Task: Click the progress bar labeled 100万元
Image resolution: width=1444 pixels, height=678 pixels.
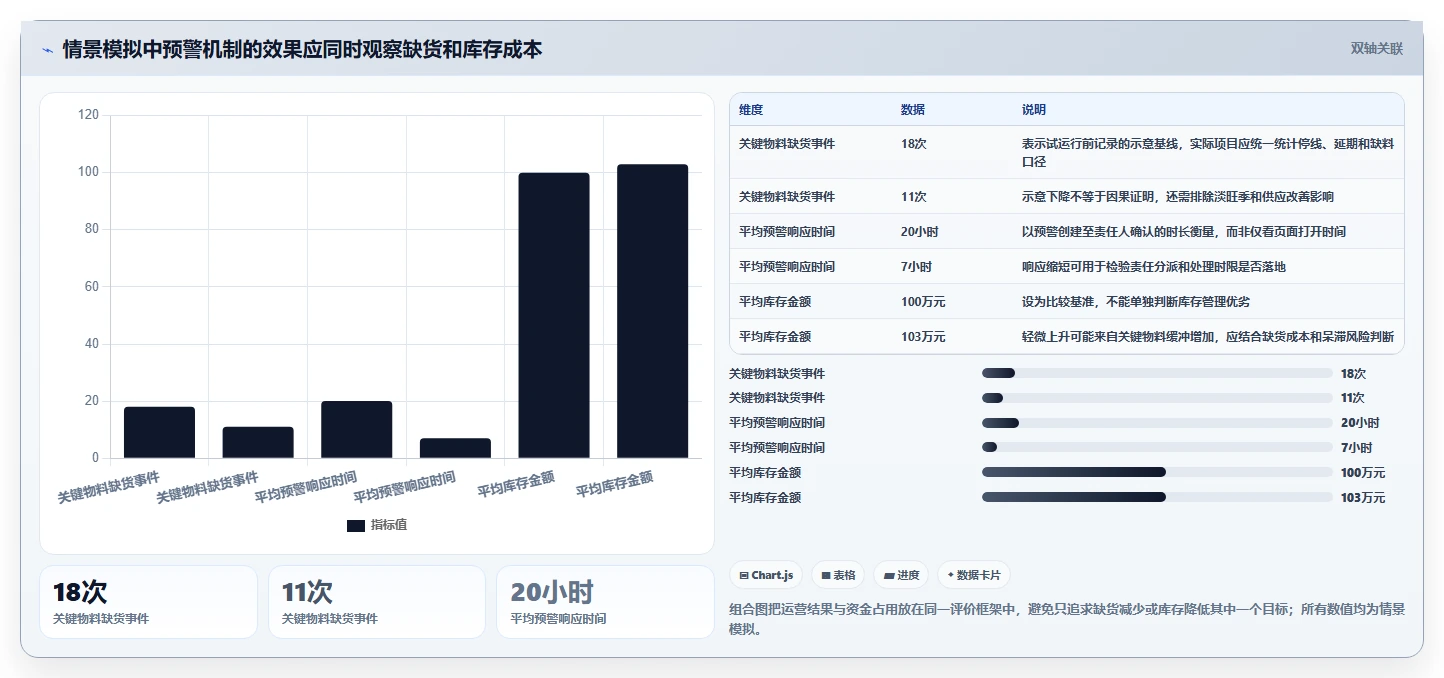Action: 1157,472
